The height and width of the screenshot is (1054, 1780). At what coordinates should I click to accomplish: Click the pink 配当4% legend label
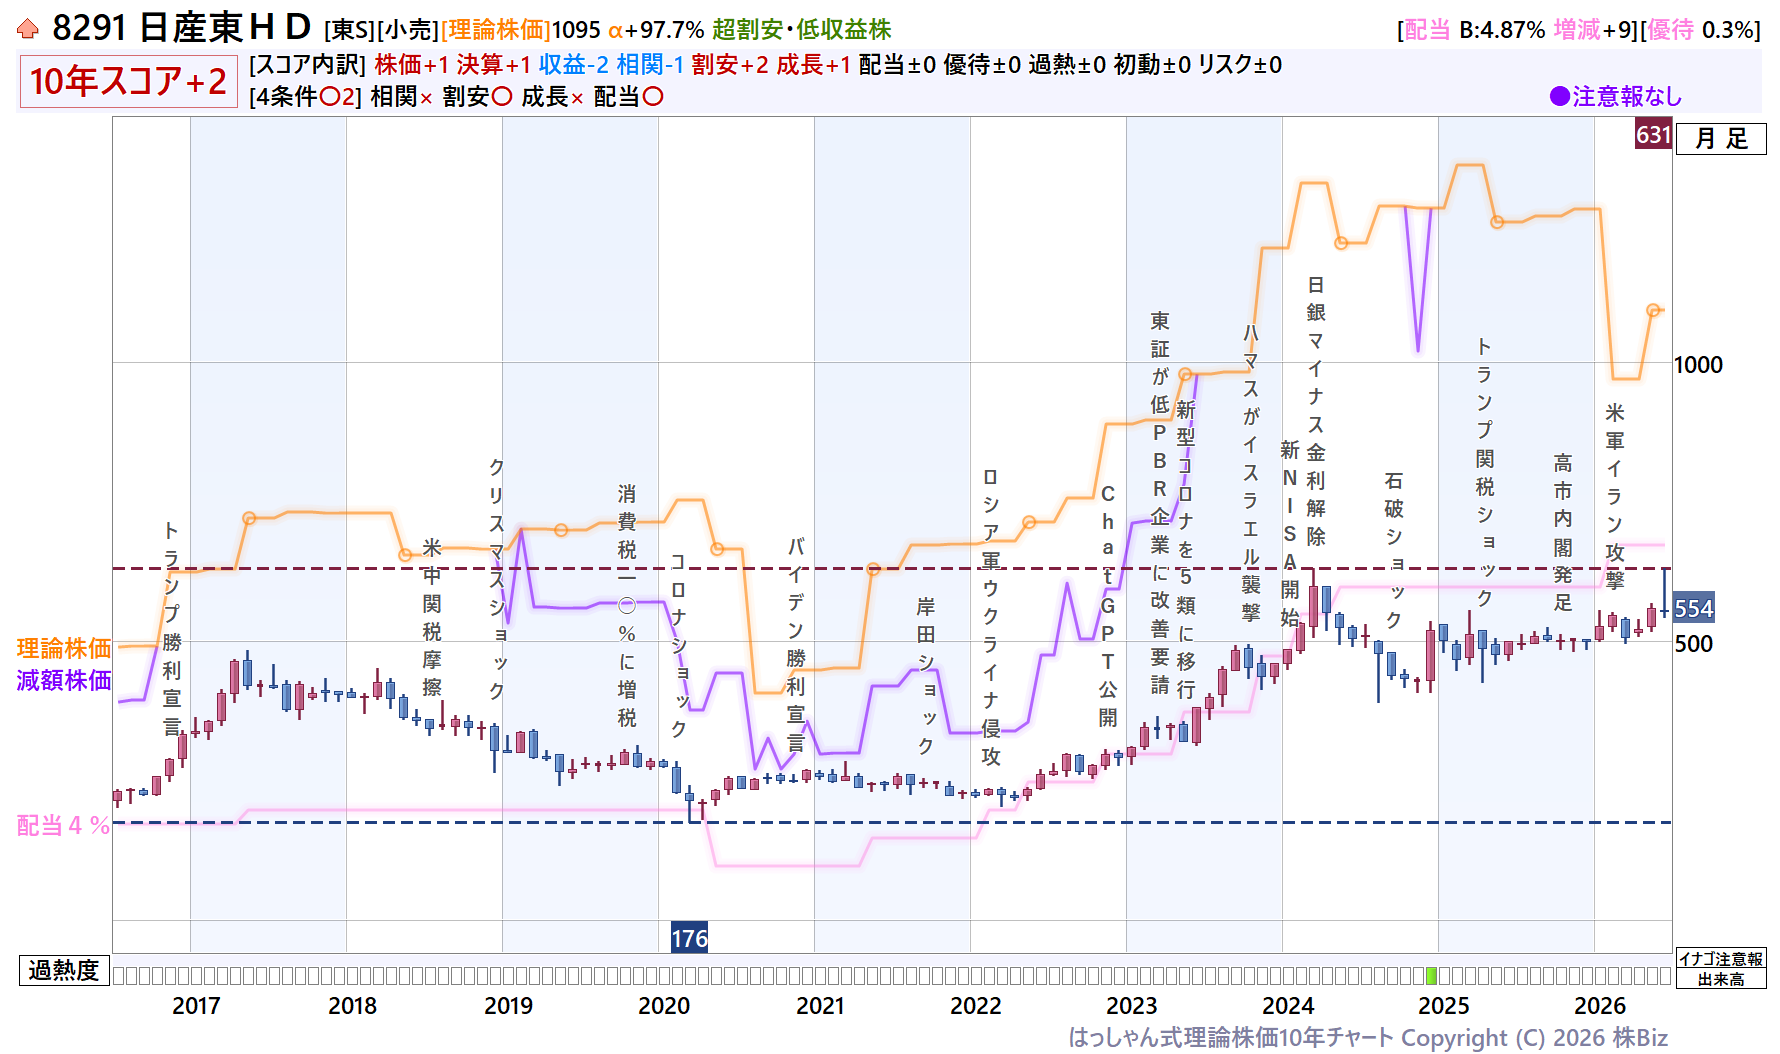(x=63, y=825)
